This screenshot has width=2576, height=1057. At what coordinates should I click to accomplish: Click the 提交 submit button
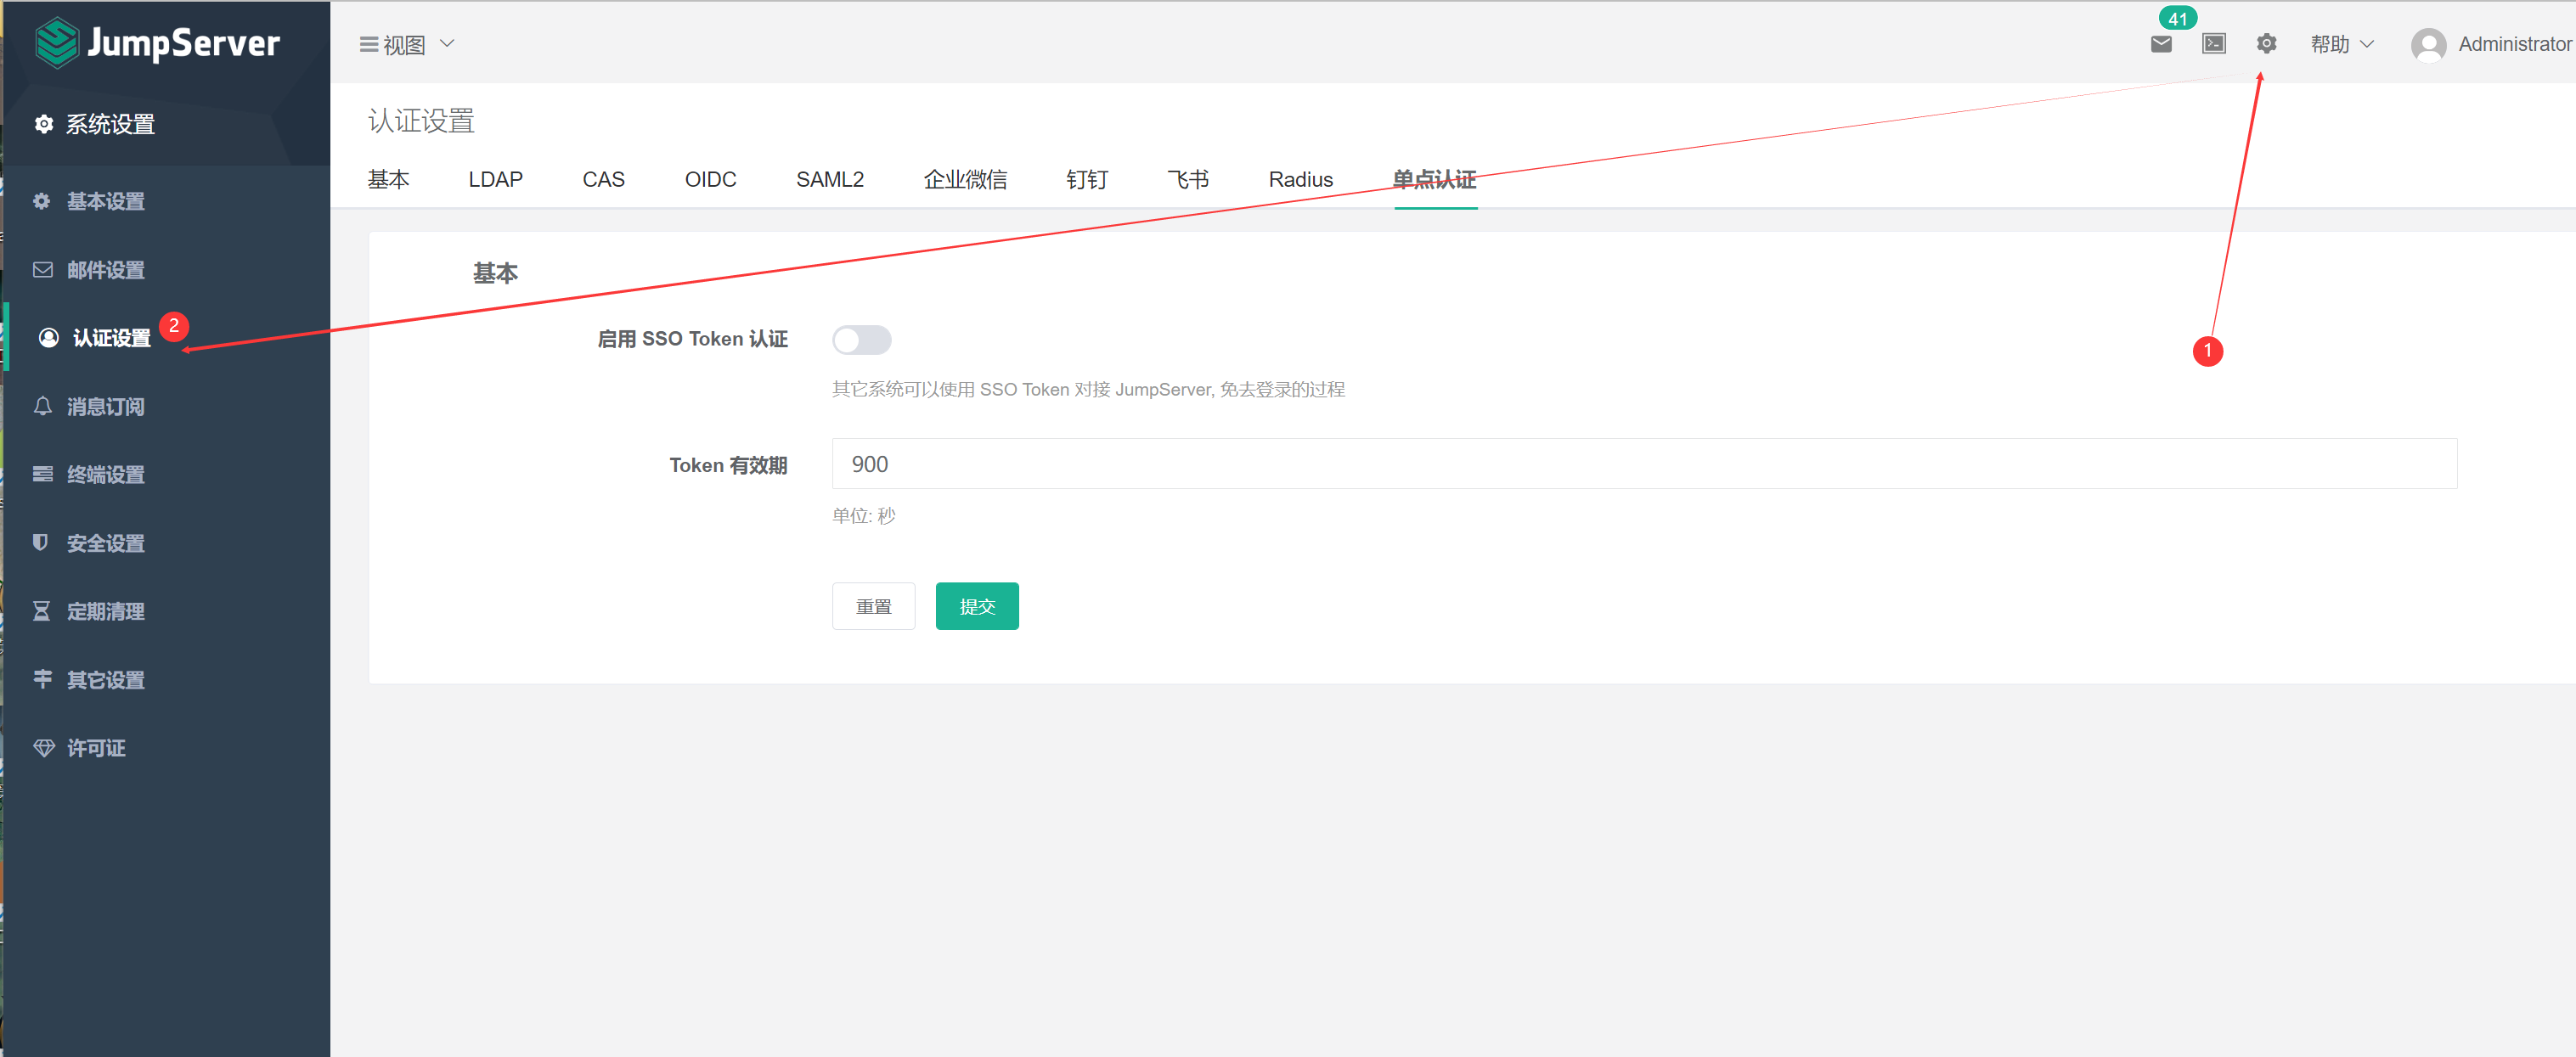click(x=977, y=605)
